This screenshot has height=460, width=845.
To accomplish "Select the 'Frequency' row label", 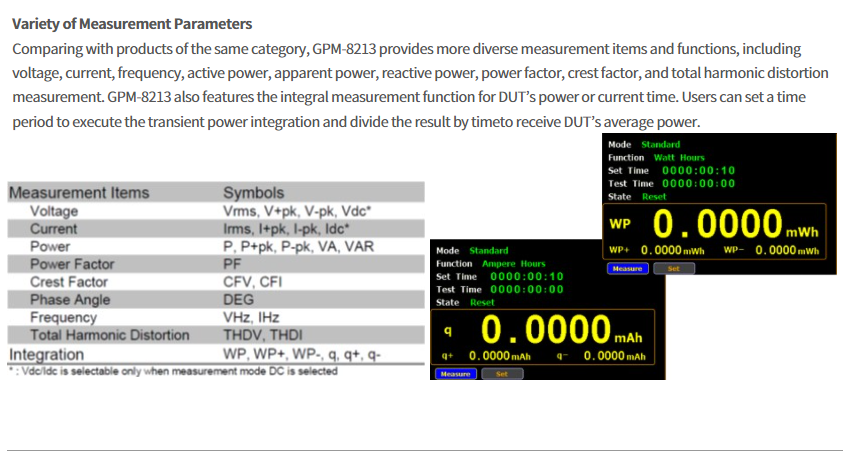I will coord(64,318).
